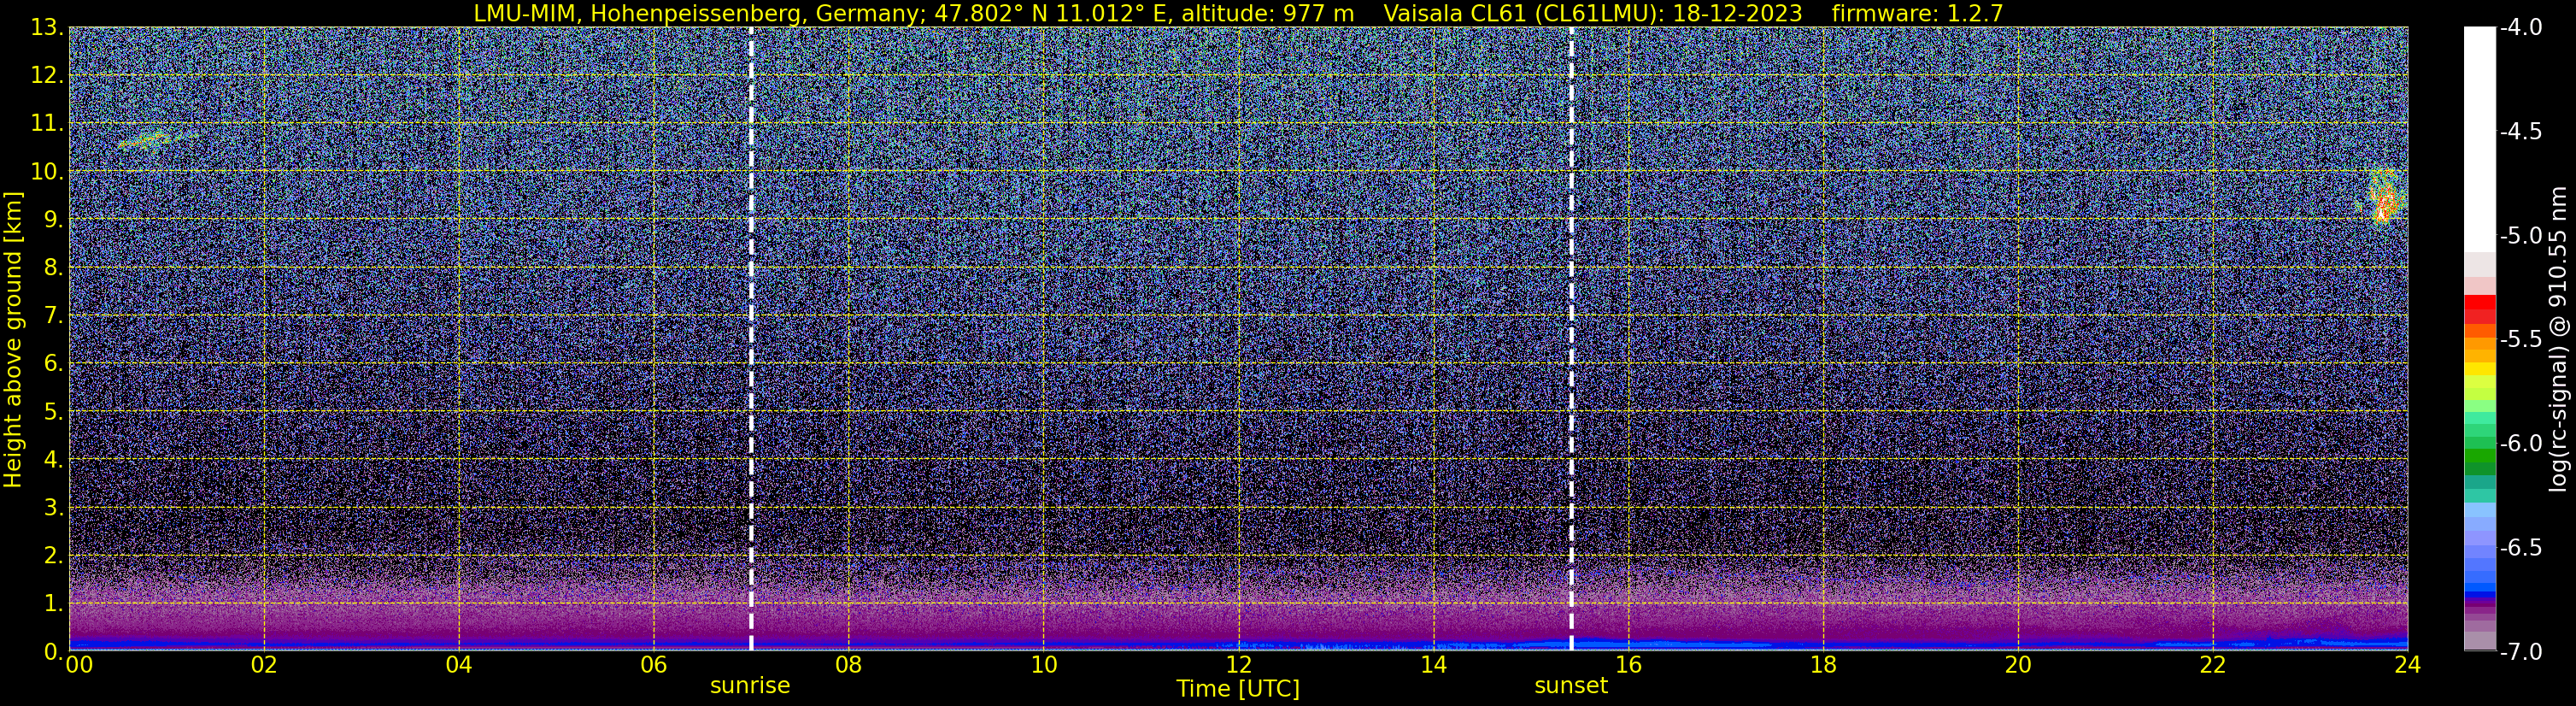Click the x-axis tick label '06'
This screenshot has height=706, width=2576.
click(x=653, y=664)
